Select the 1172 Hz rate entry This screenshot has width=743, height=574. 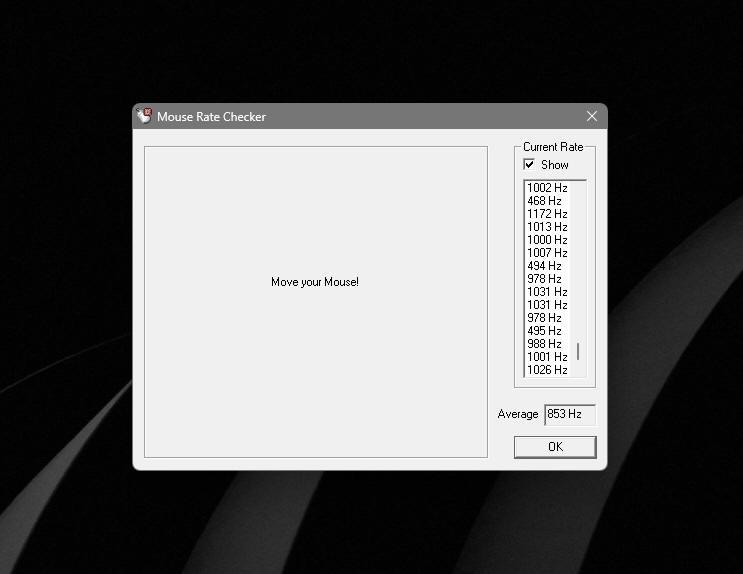click(x=547, y=214)
